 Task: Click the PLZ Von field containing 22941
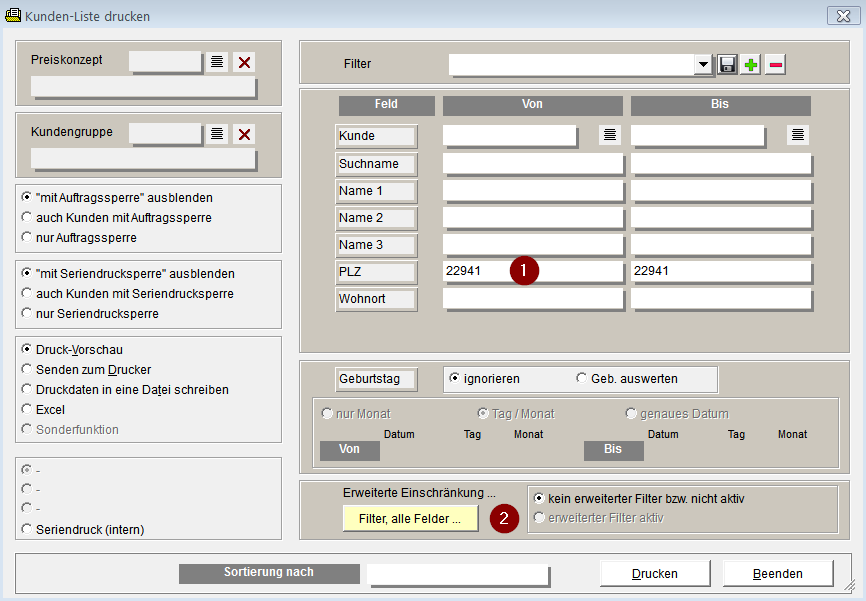(x=533, y=271)
